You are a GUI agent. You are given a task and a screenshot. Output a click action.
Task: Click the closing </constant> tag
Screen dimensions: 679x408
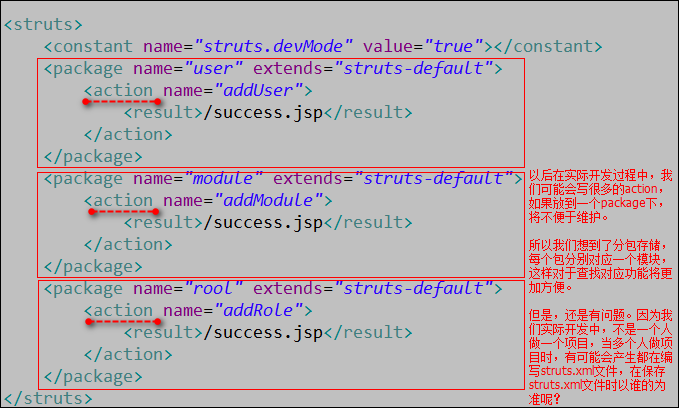(x=548, y=46)
